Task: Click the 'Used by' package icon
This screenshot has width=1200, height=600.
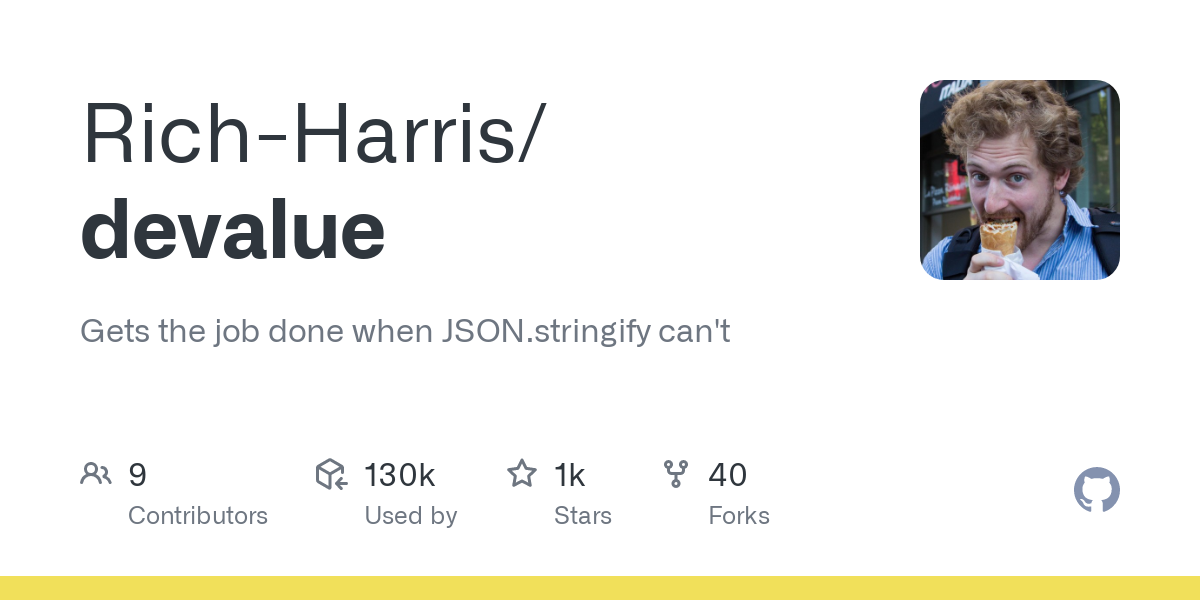Action: tap(331, 474)
